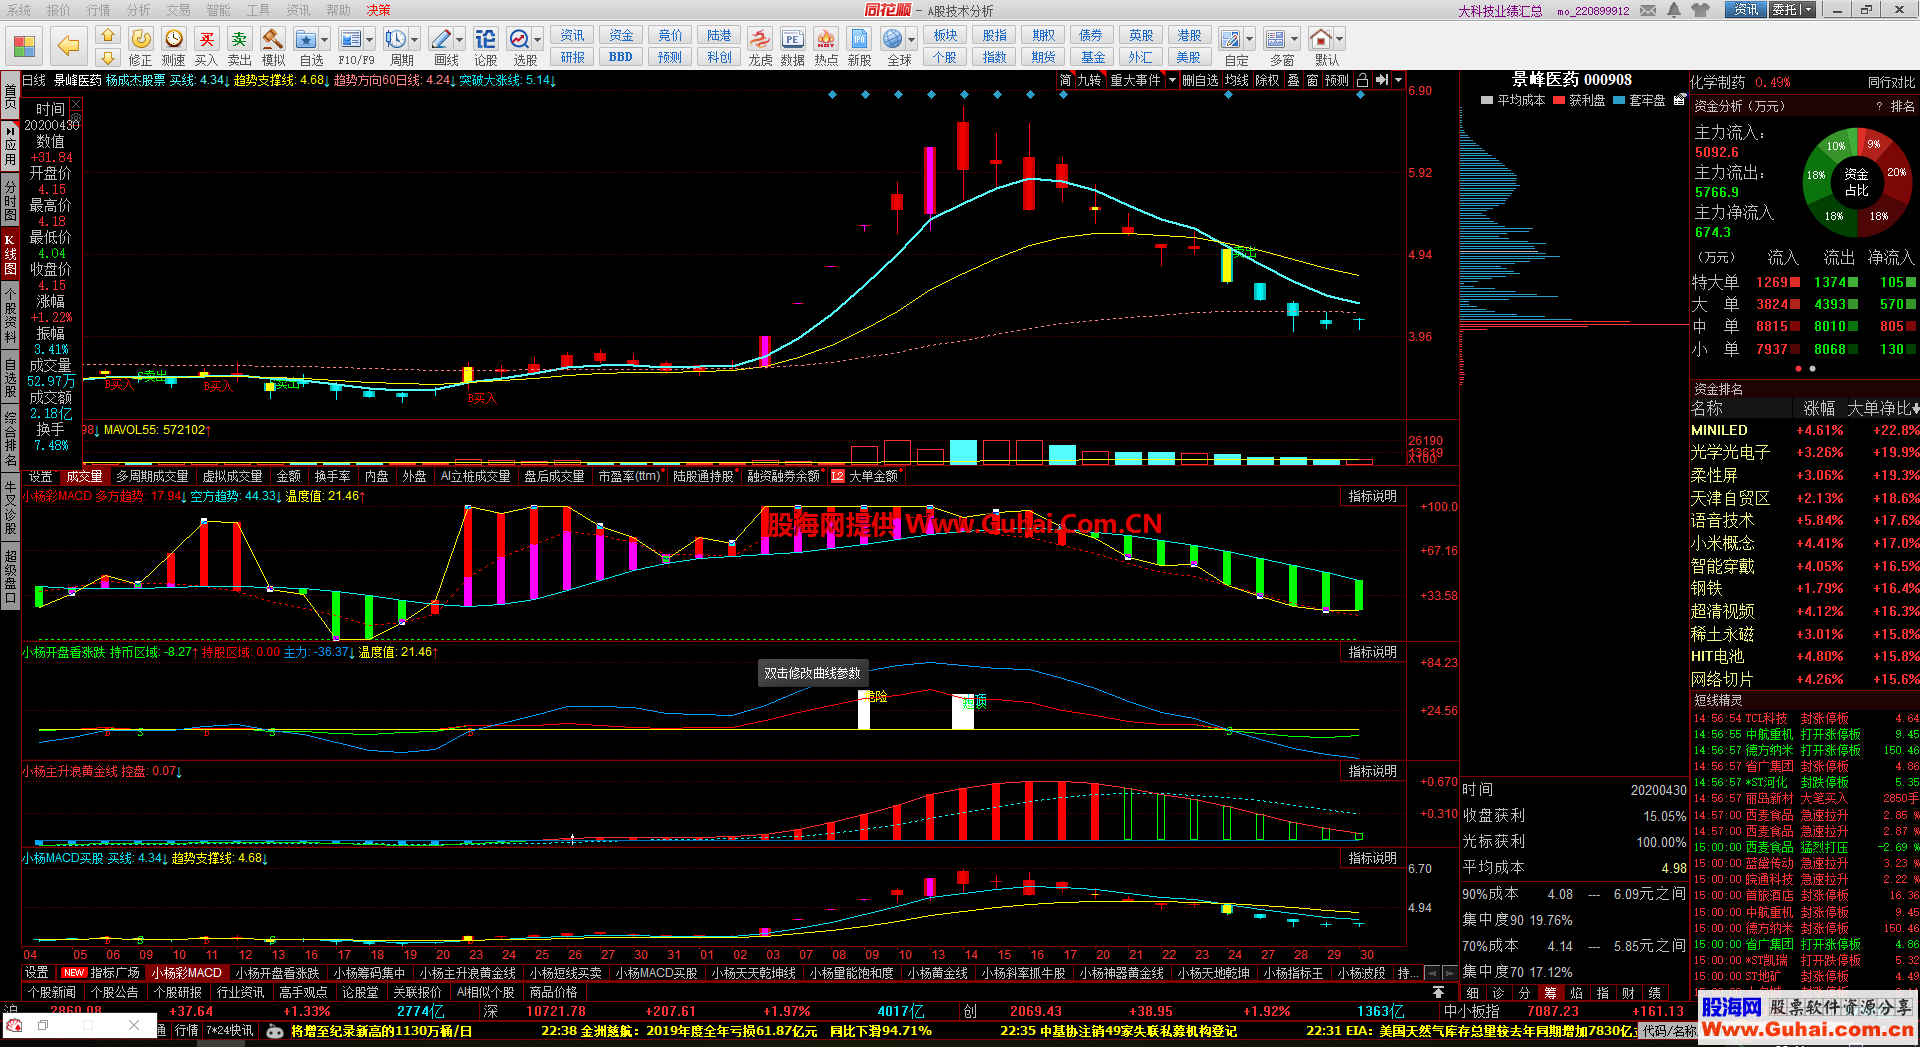Click the back arrow navigation icon
Image resolution: width=1920 pixels, height=1047 pixels.
coord(68,46)
